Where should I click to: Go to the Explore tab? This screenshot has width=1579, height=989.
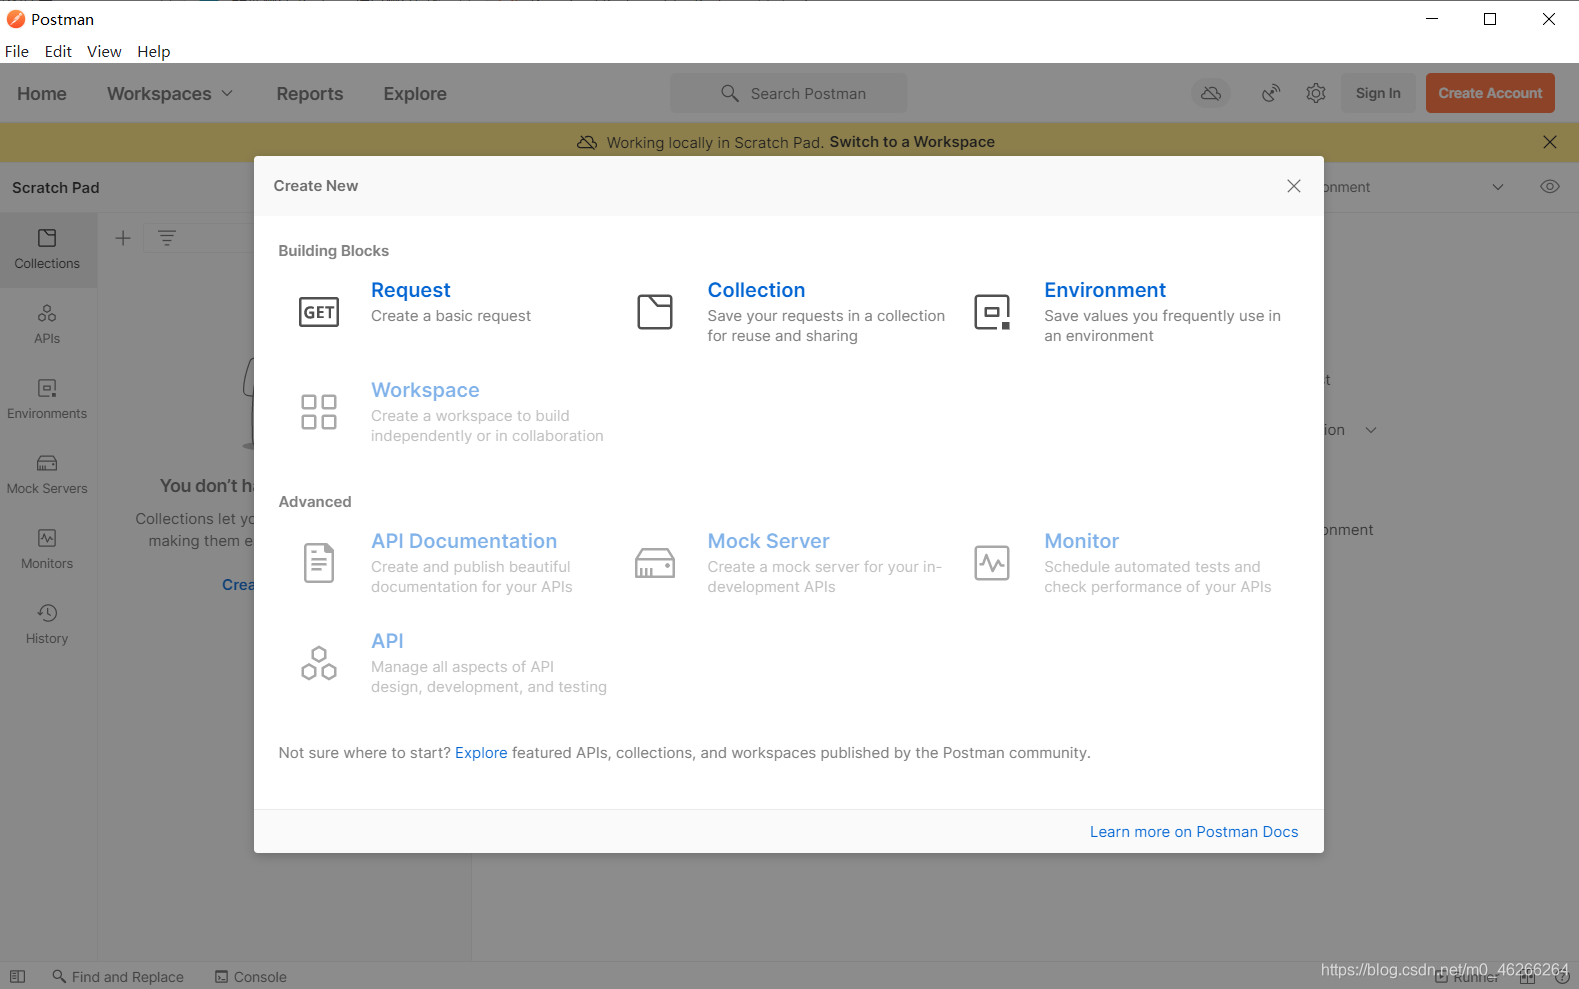(x=415, y=93)
